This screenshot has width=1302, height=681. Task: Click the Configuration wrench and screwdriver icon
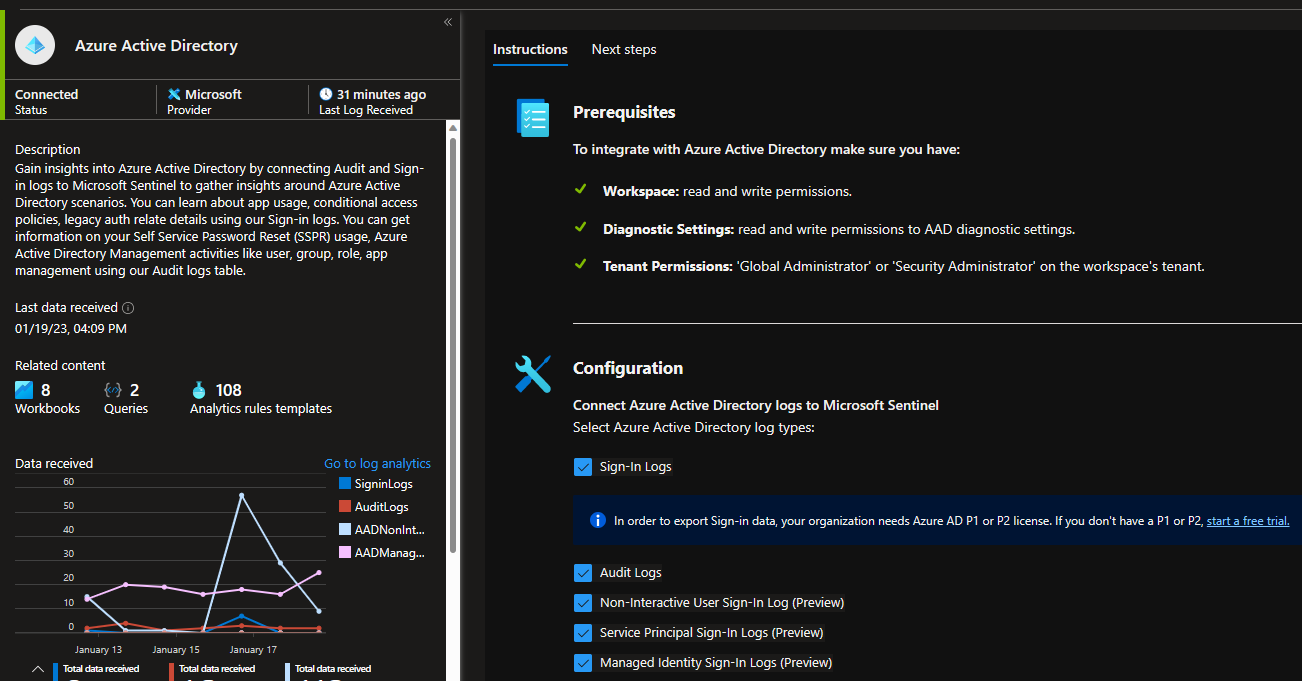pos(532,373)
